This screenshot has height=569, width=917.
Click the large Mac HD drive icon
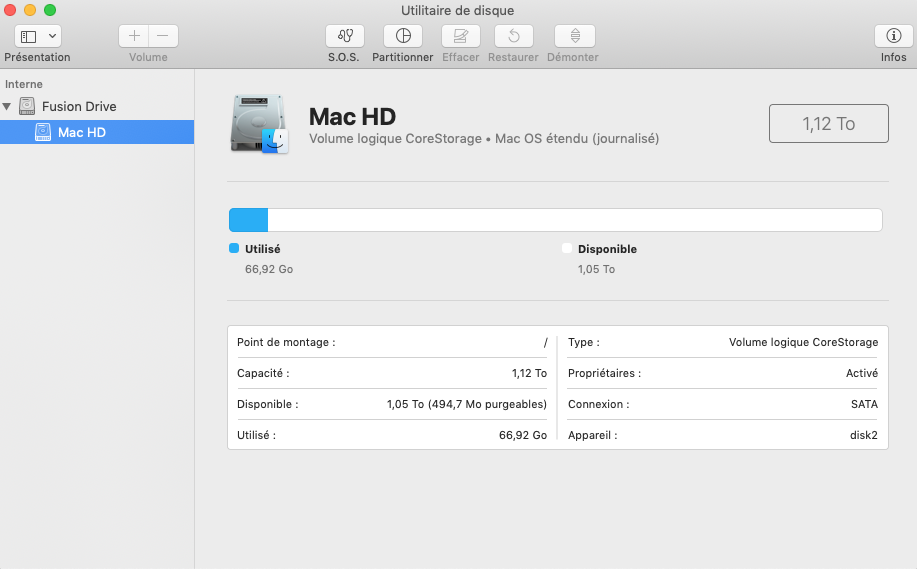[x=259, y=124]
